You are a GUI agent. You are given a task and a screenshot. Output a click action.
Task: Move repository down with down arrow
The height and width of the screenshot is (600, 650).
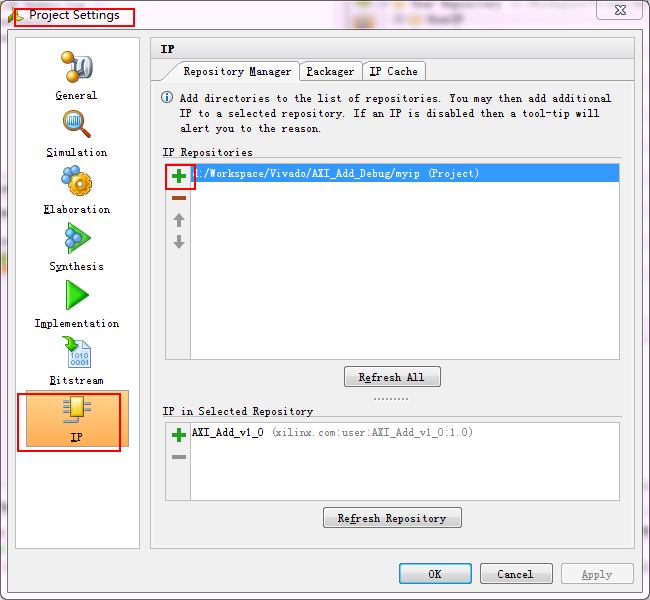(179, 242)
